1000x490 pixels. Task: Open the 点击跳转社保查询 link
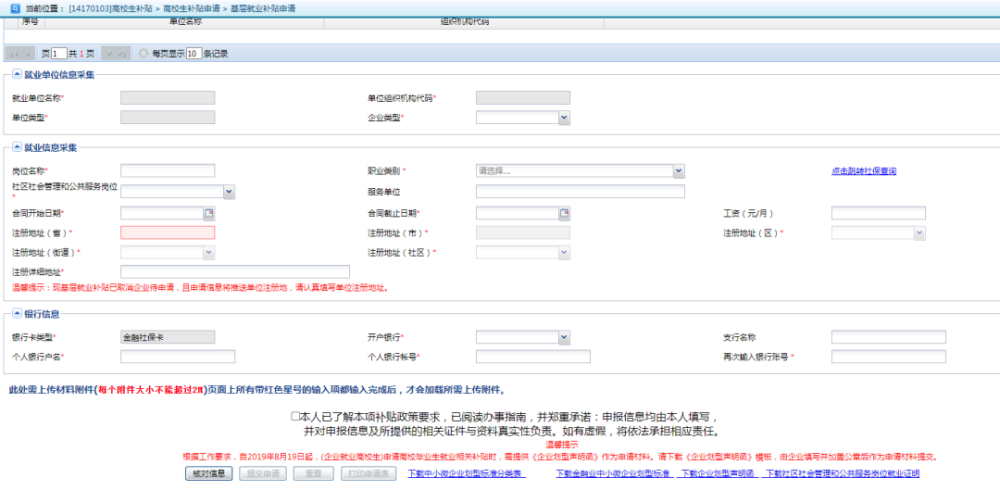click(x=864, y=171)
